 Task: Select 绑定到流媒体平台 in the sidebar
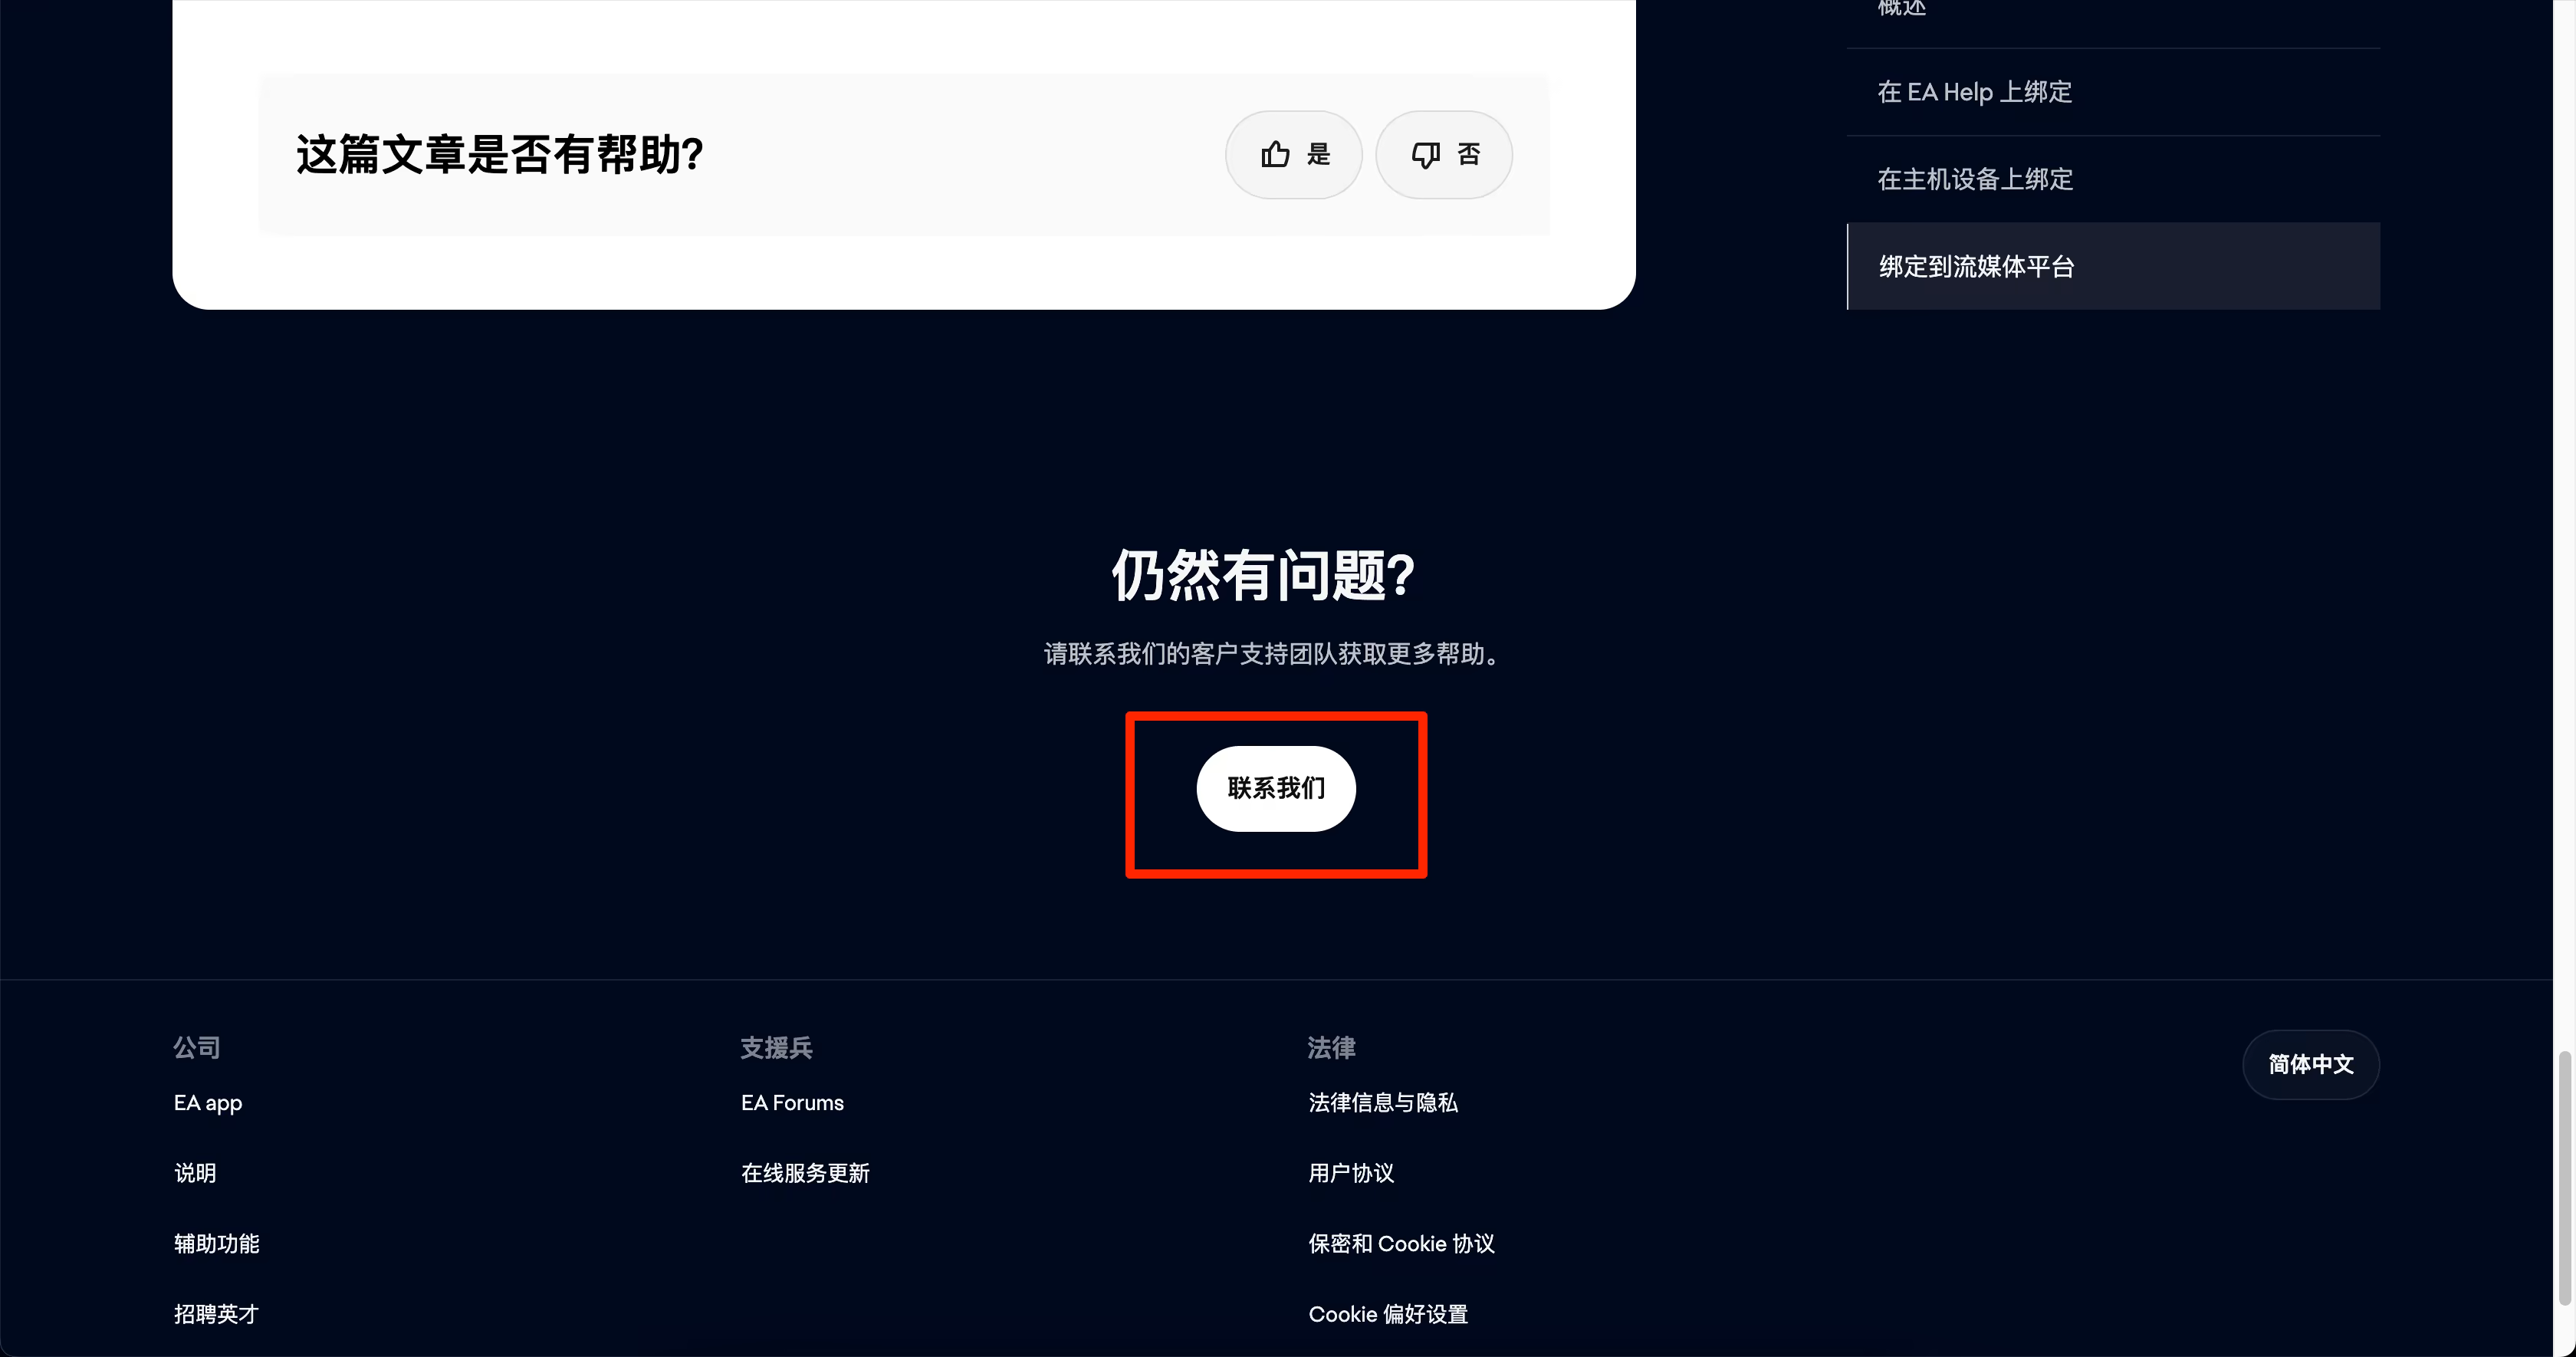coord(2113,266)
